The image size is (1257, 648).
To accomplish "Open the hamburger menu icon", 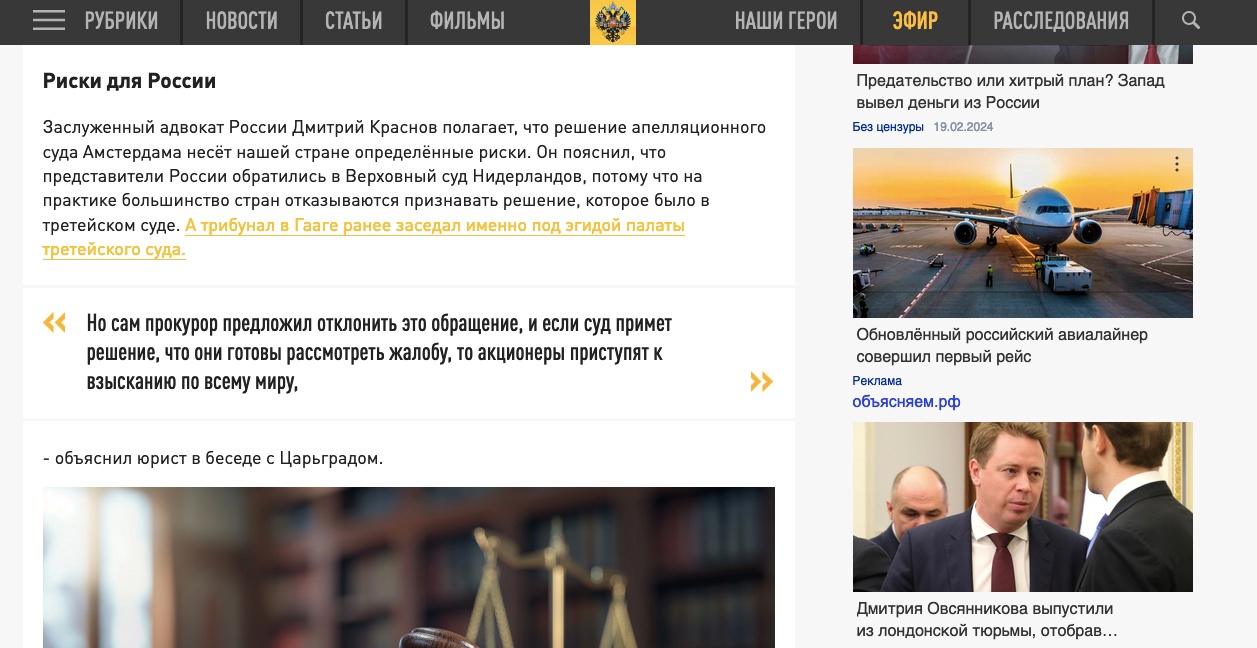I will (49, 21).
